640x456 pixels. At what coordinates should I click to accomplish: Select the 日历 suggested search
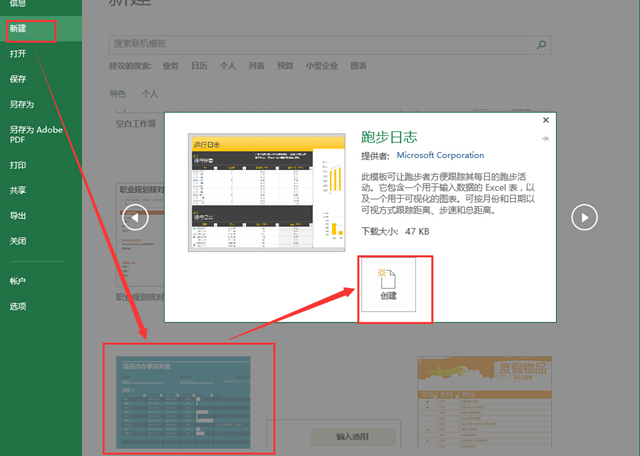pos(199,66)
